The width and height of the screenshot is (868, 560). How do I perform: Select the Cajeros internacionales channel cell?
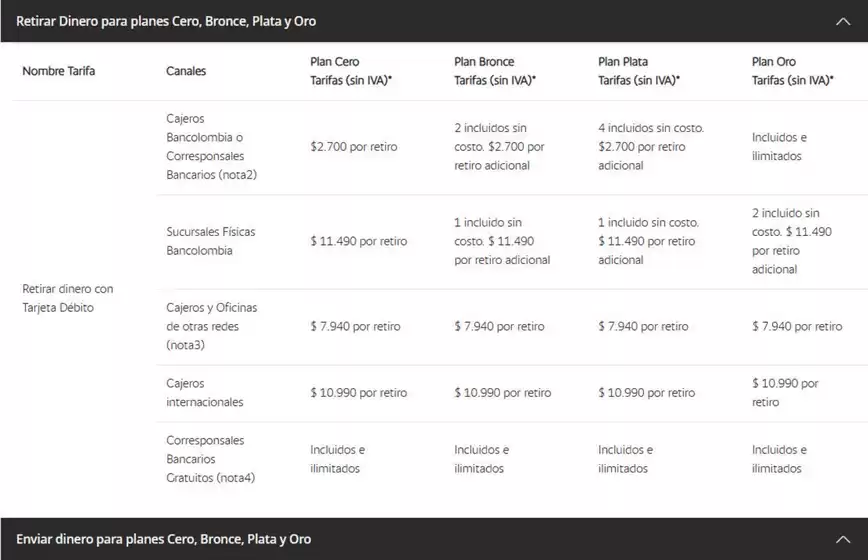[x=205, y=393]
